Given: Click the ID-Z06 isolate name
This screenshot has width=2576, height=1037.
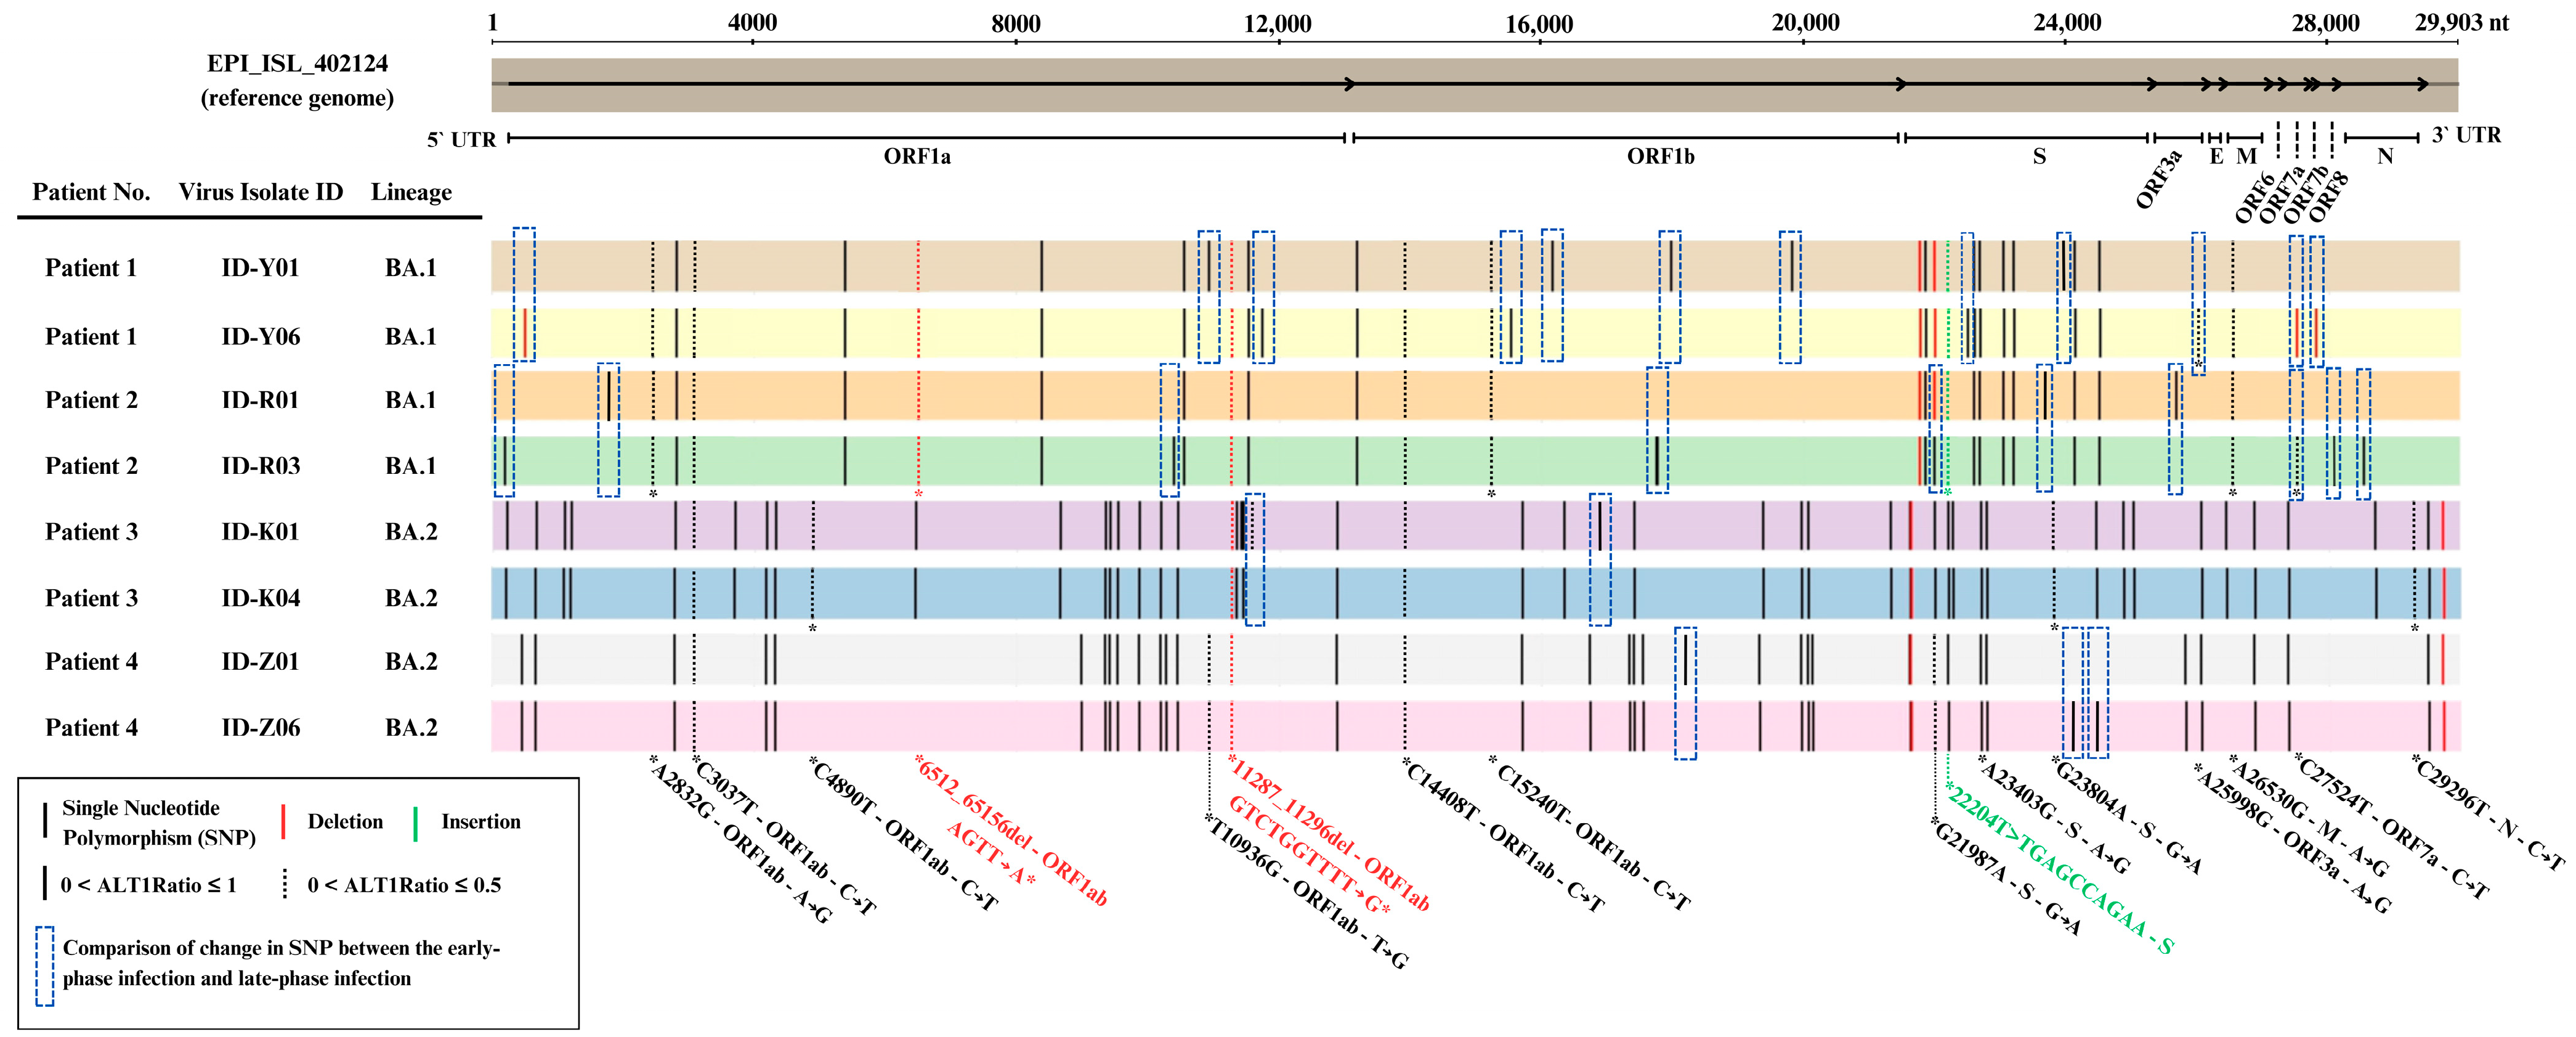Looking at the screenshot, I should tap(260, 727).
